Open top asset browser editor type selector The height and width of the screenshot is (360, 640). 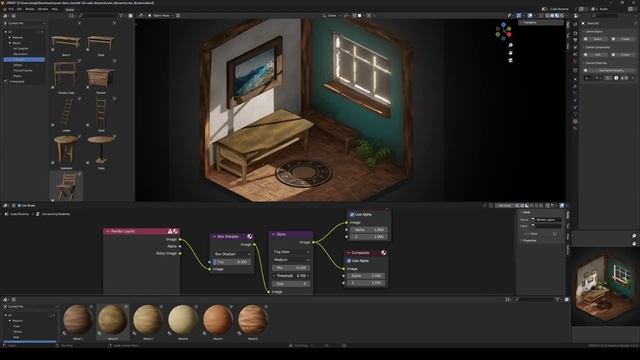[x=5, y=16]
